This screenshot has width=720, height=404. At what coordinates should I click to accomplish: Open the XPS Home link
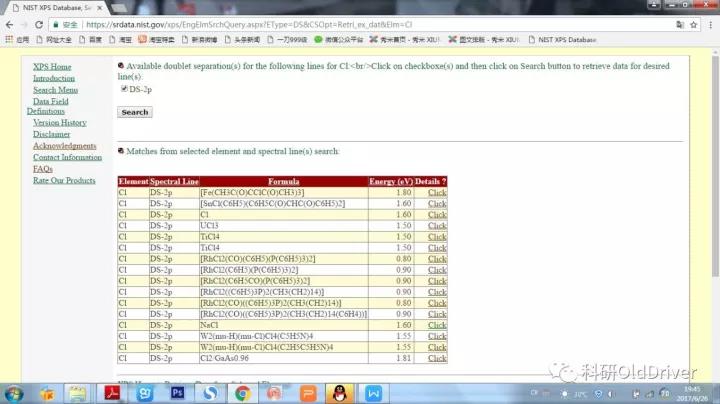[52, 67]
